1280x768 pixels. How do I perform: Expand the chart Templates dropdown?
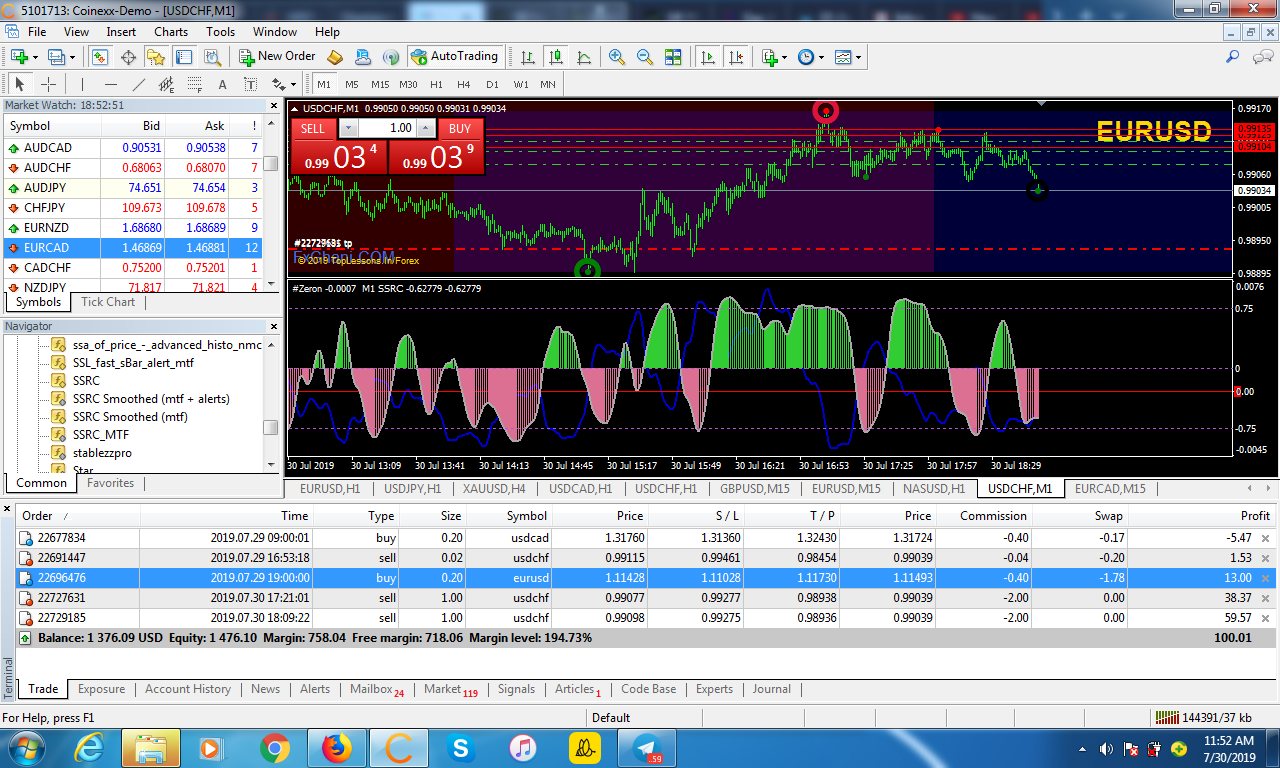[858, 57]
